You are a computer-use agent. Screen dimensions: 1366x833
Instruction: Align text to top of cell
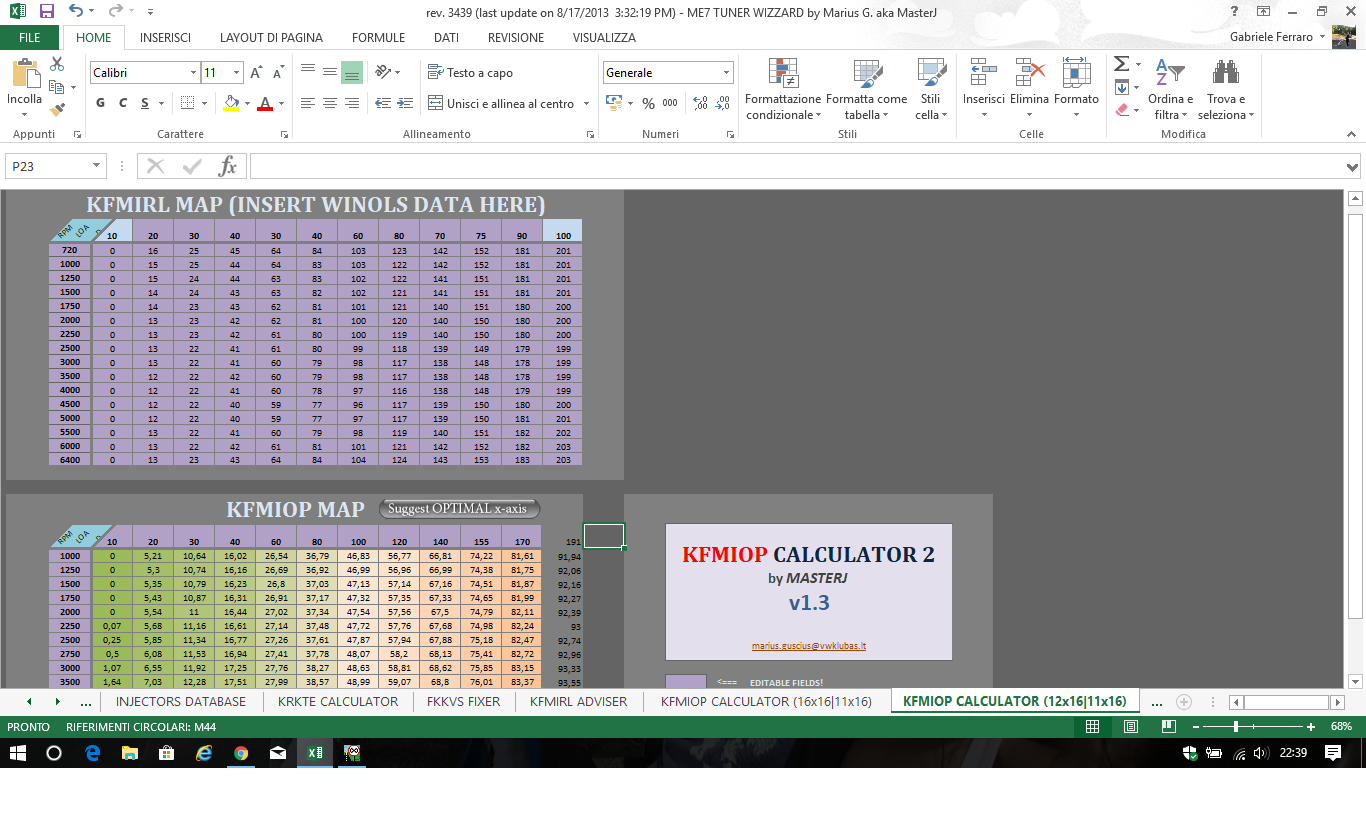tap(307, 72)
